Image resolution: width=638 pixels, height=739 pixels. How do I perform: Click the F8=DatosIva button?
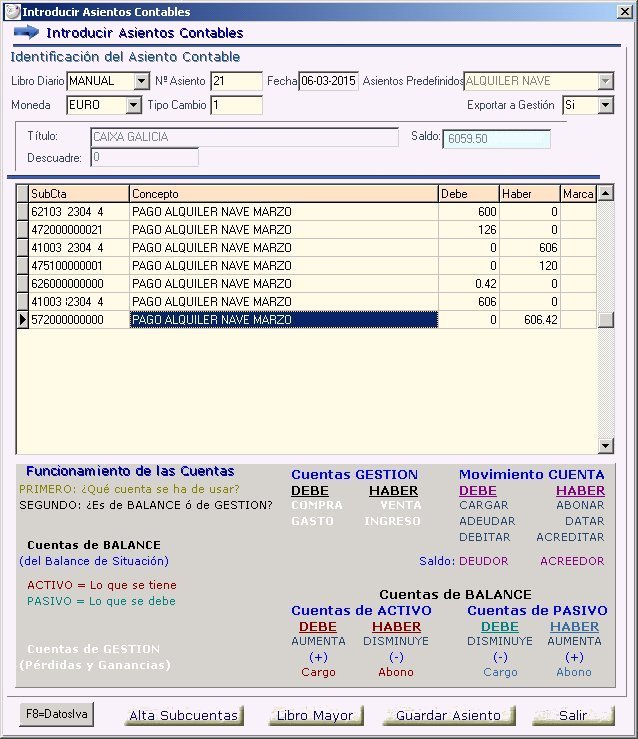click(57, 714)
